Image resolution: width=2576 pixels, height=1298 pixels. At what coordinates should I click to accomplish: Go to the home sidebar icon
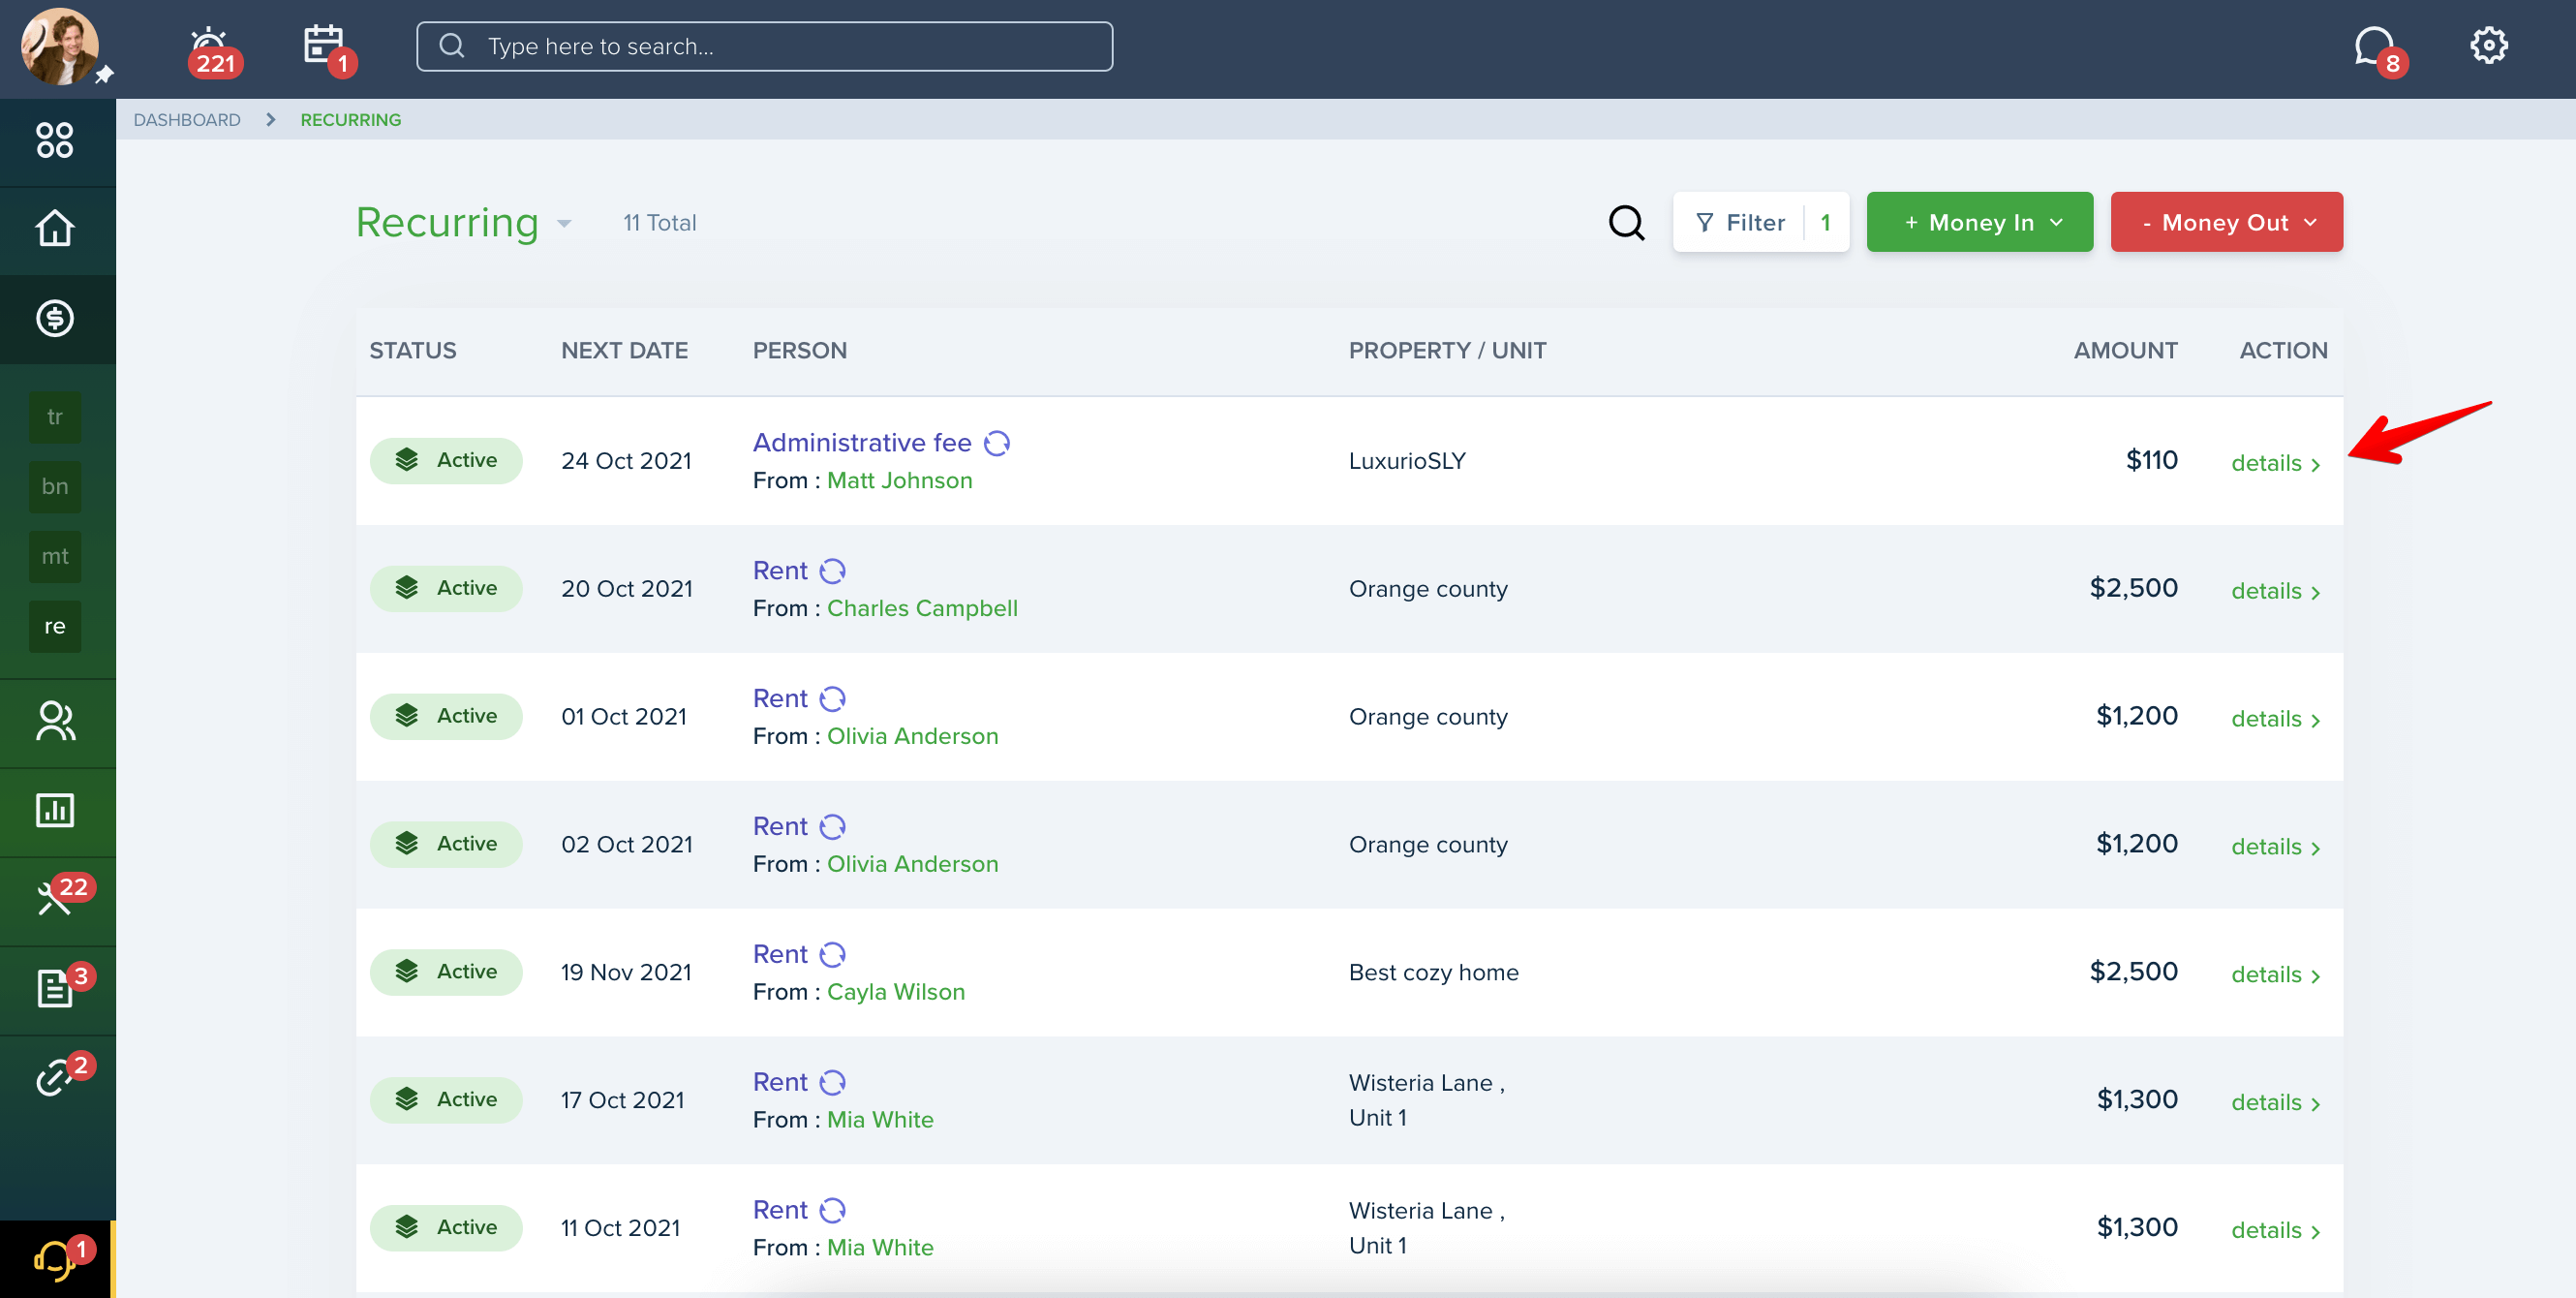pos(55,228)
